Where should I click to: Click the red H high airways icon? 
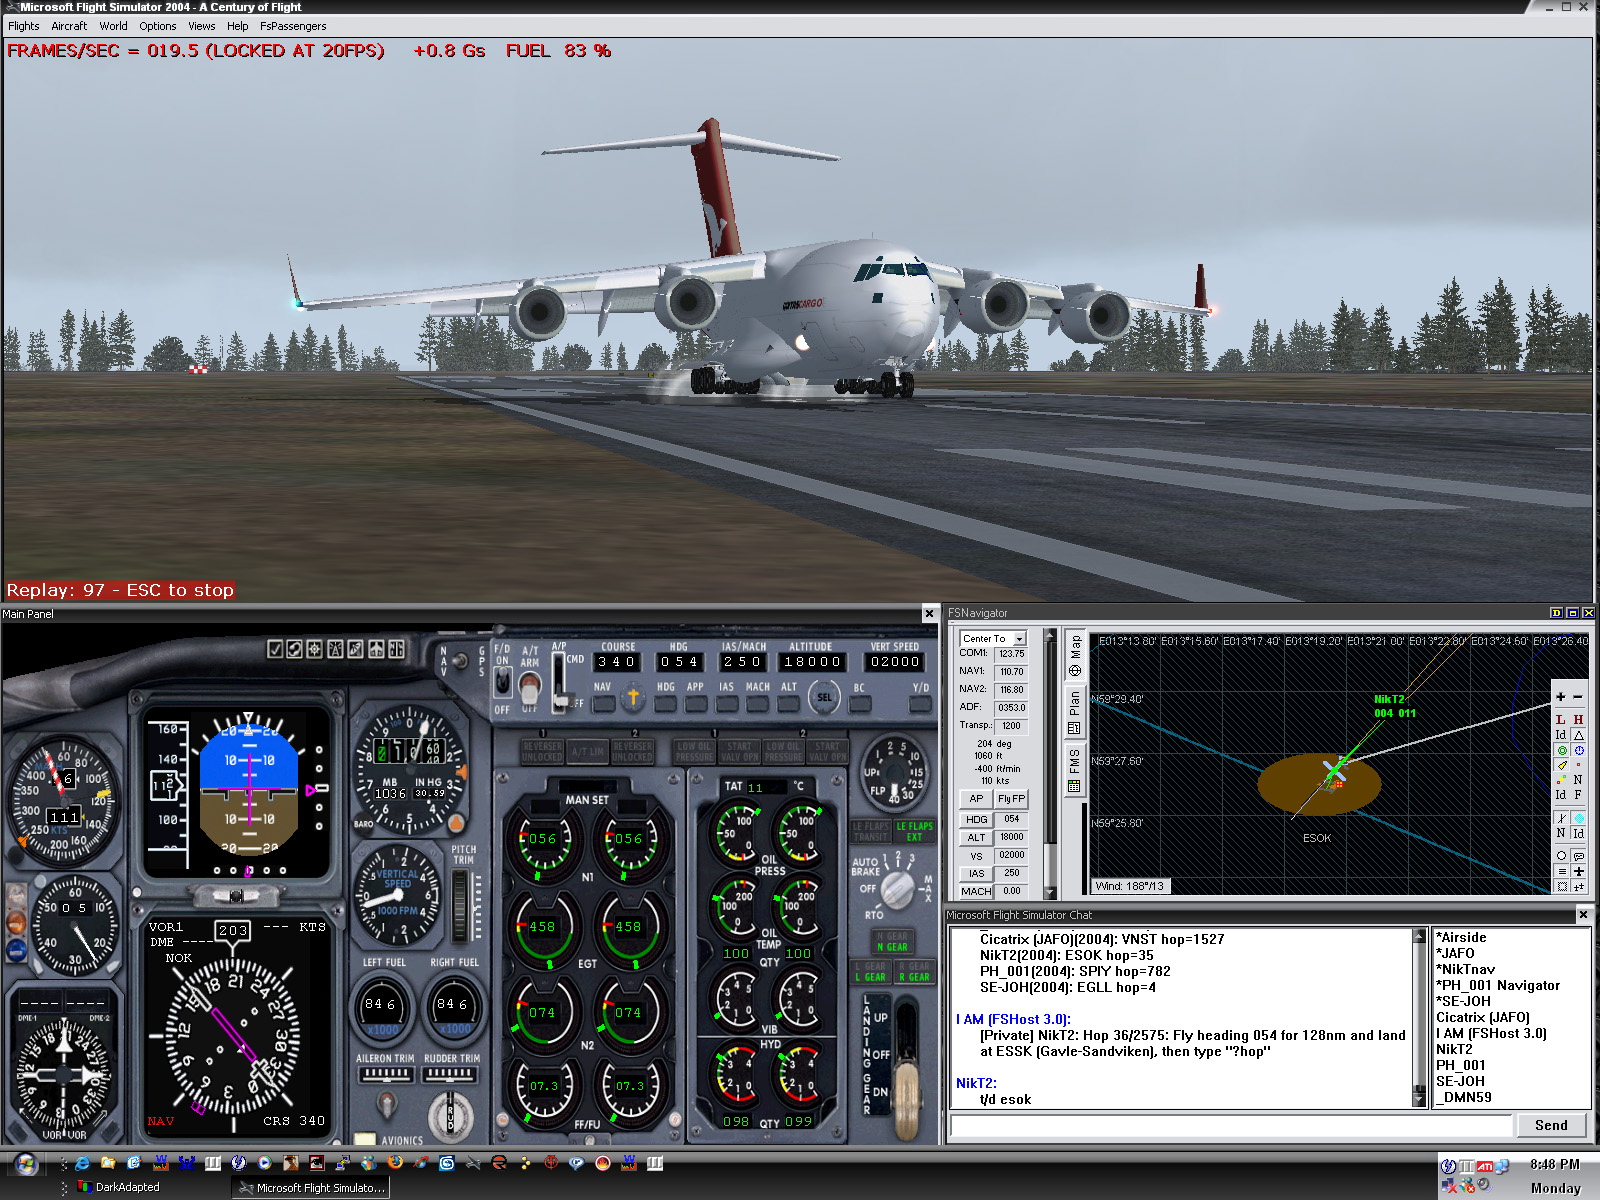pyautogui.click(x=1578, y=719)
